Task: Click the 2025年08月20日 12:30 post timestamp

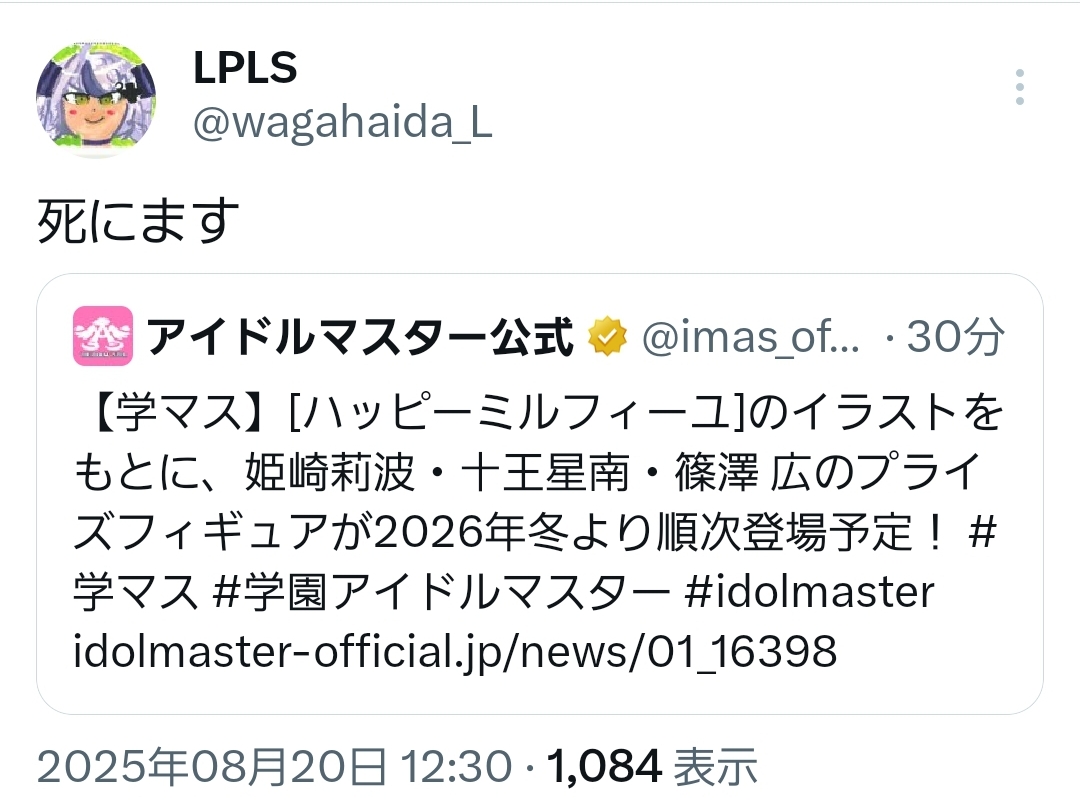Action: tap(274, 766)
